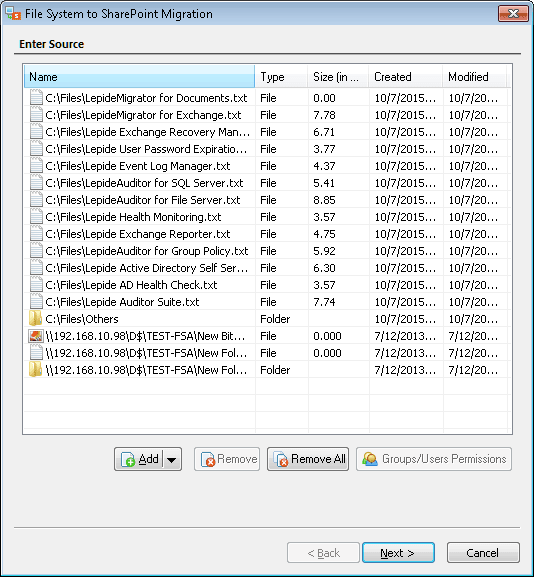Viewport: 534px width, 577px height.
Task: Click file icon of LepideMigrator for Documents.txt
Action: tap(36, 98)
